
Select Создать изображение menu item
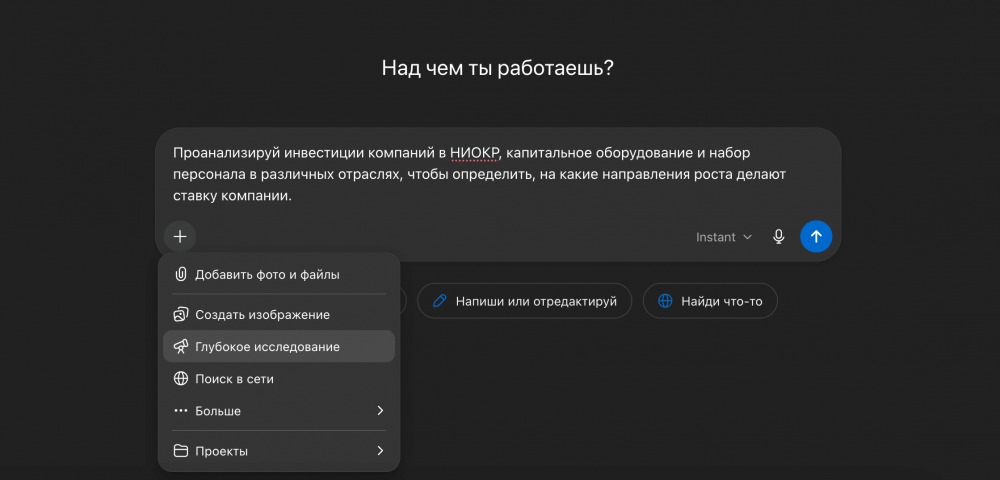[x=279, y=315]
